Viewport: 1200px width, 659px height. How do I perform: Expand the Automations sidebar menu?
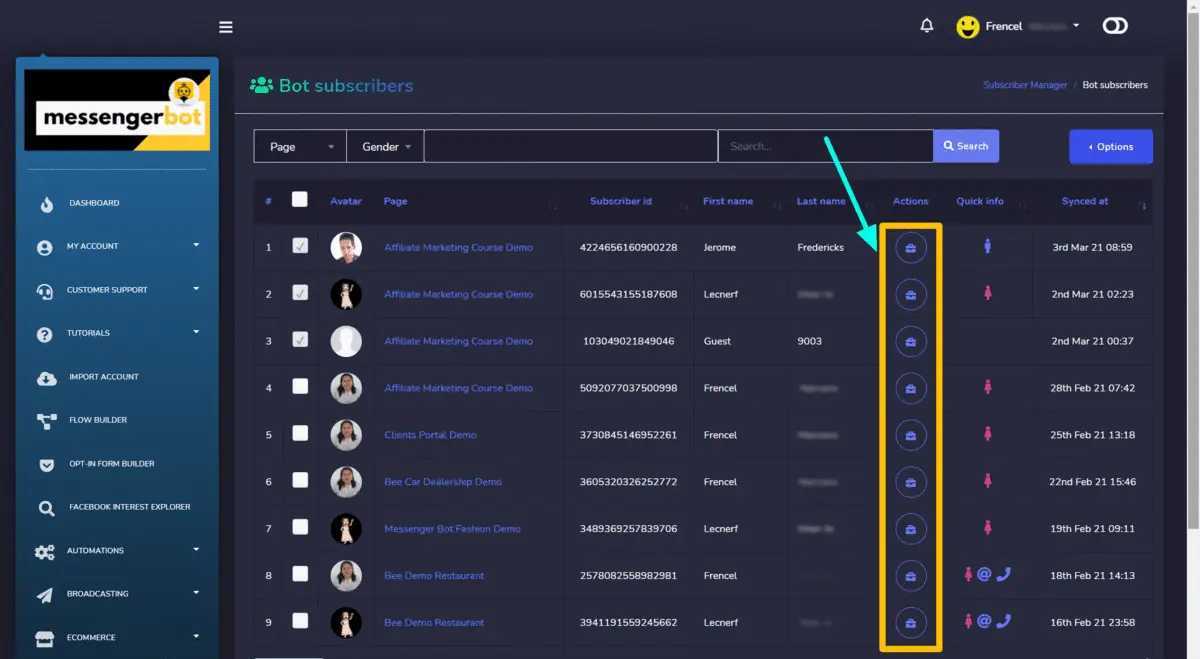click(117, 551)
